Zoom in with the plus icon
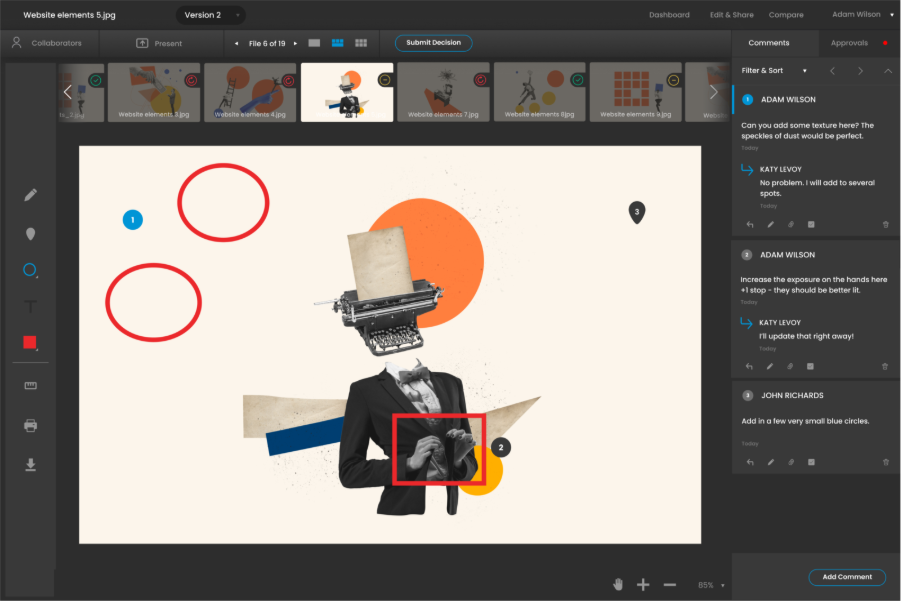 coord(644,583)
